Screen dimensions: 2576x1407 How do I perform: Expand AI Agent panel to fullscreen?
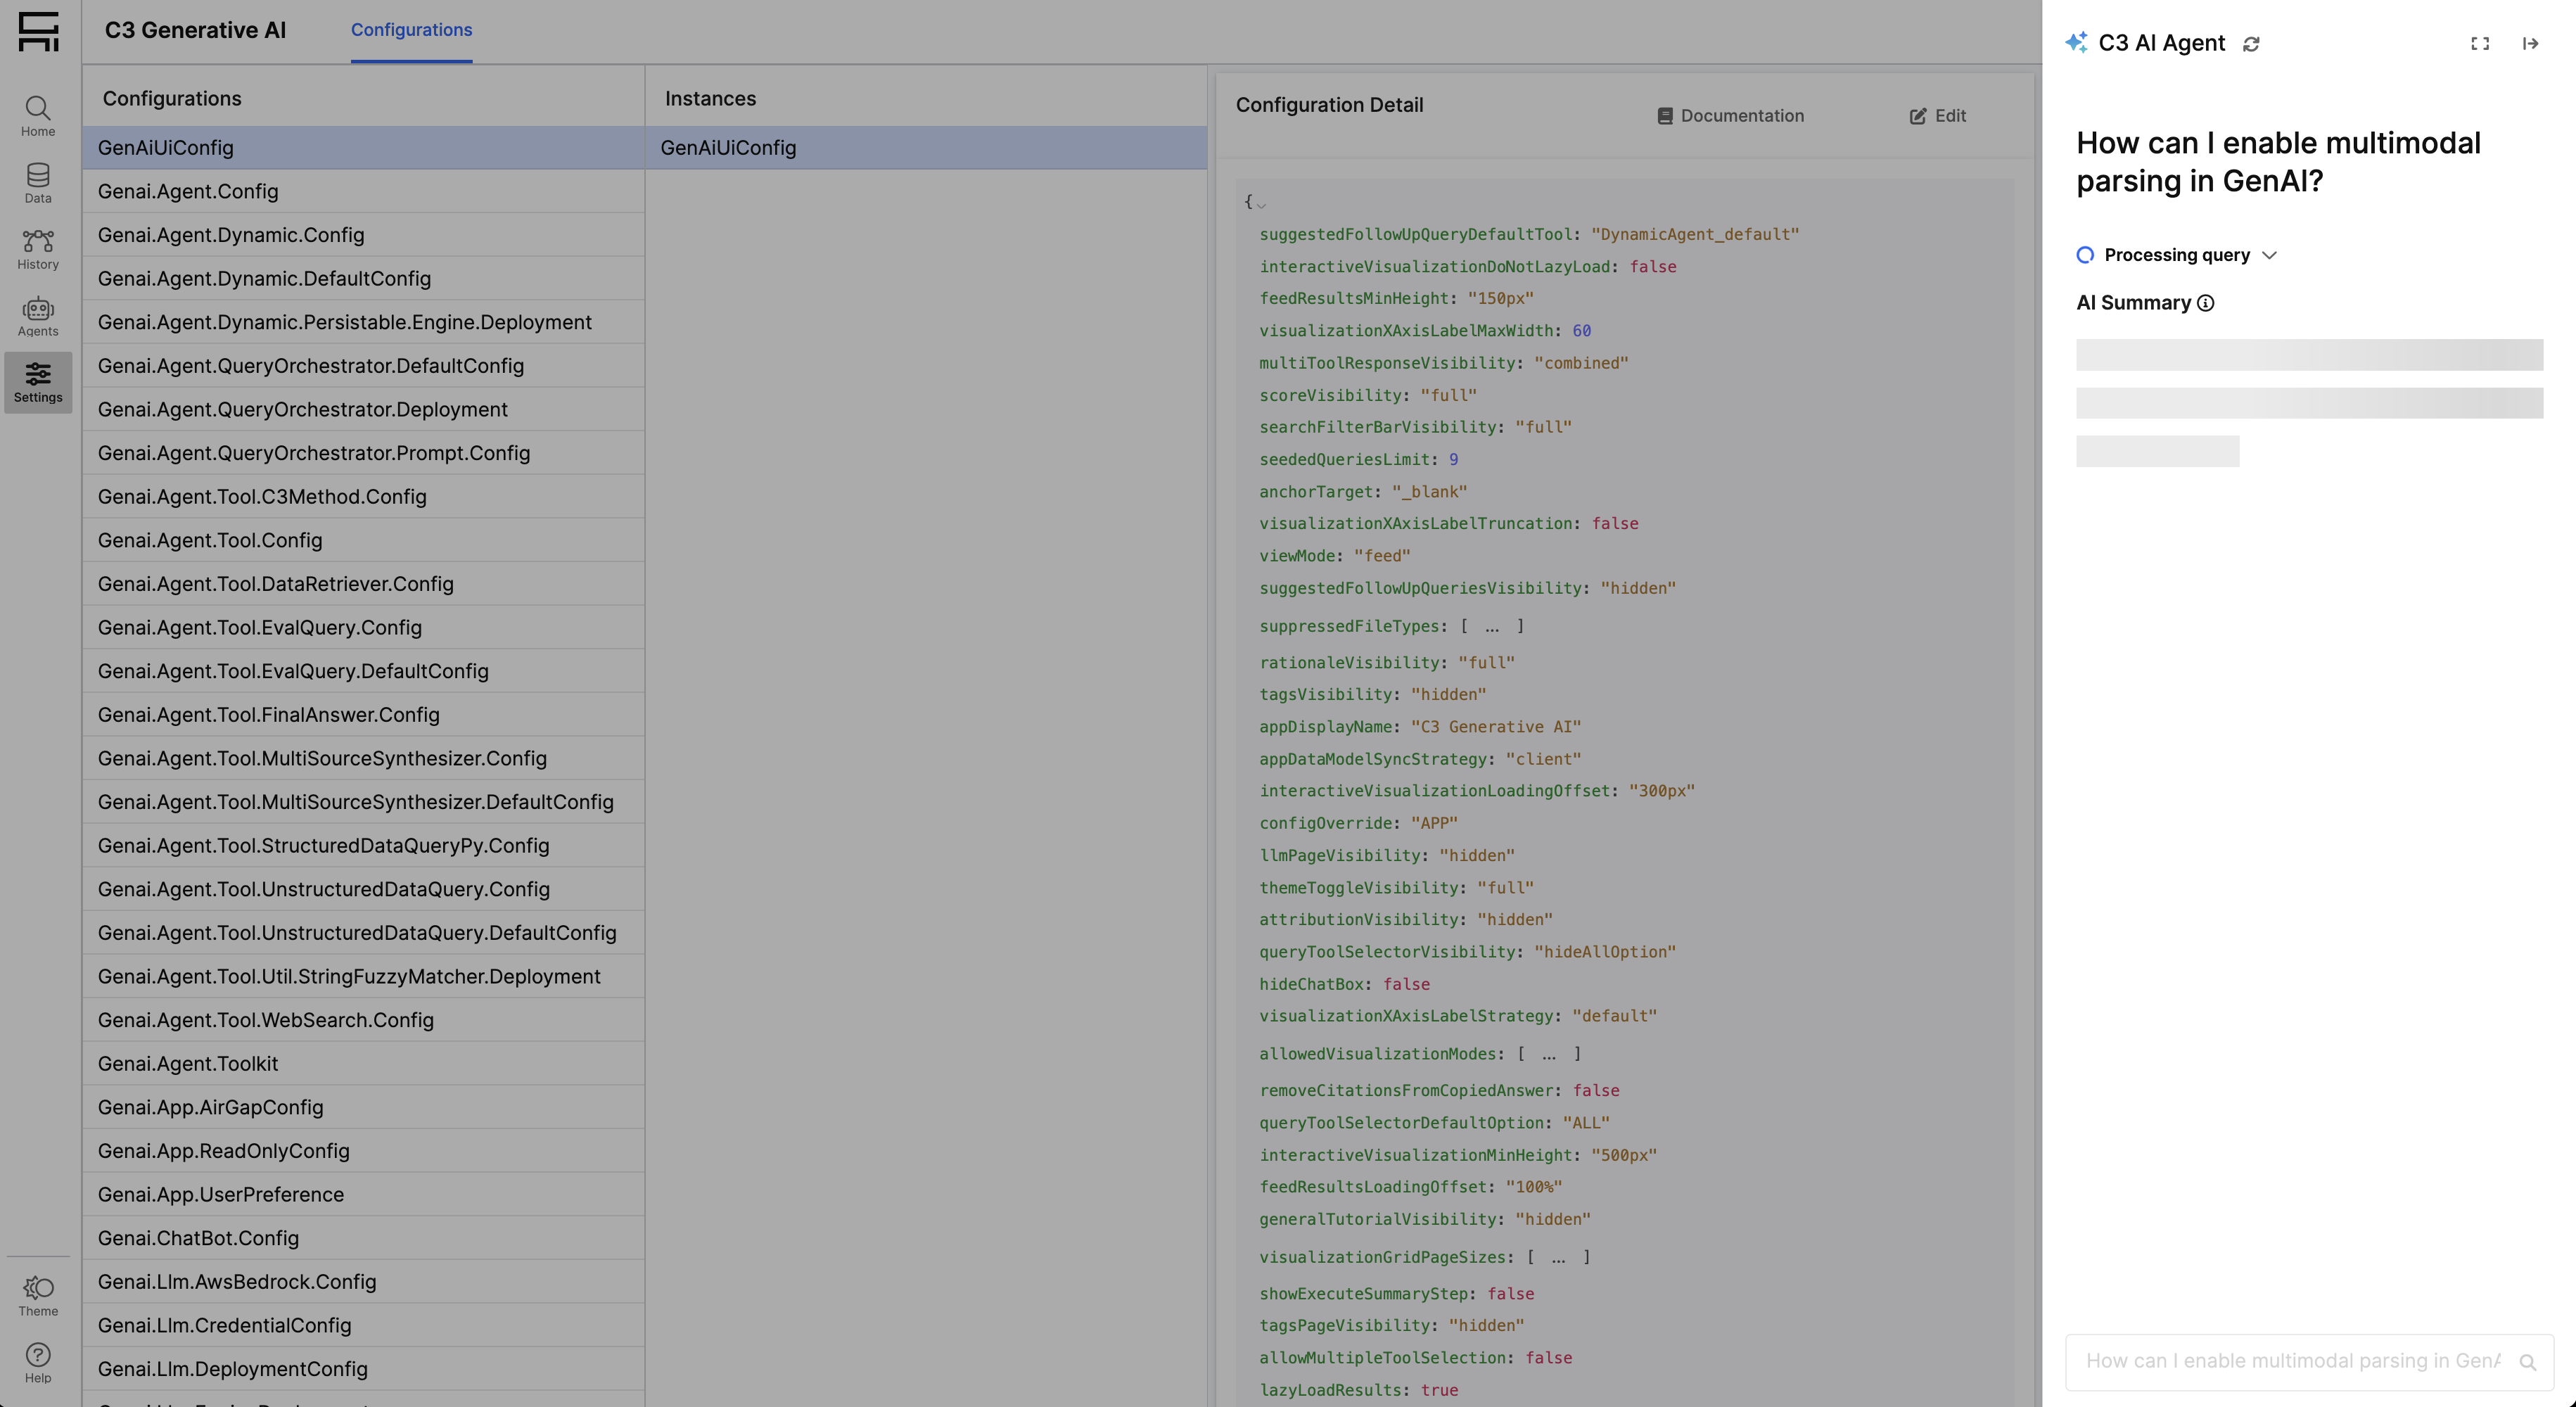click(x=2480, y=44)
